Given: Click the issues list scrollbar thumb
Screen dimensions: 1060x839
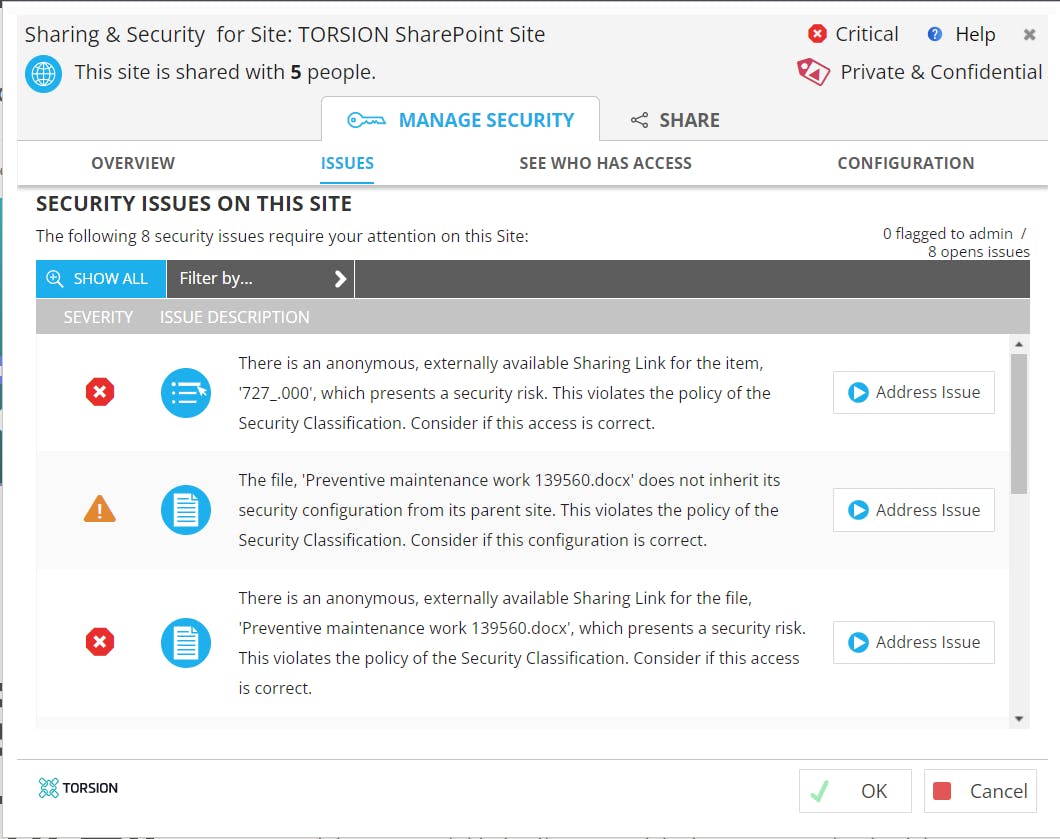Looking at the screenshot, I should click(x=1019, y=424).
